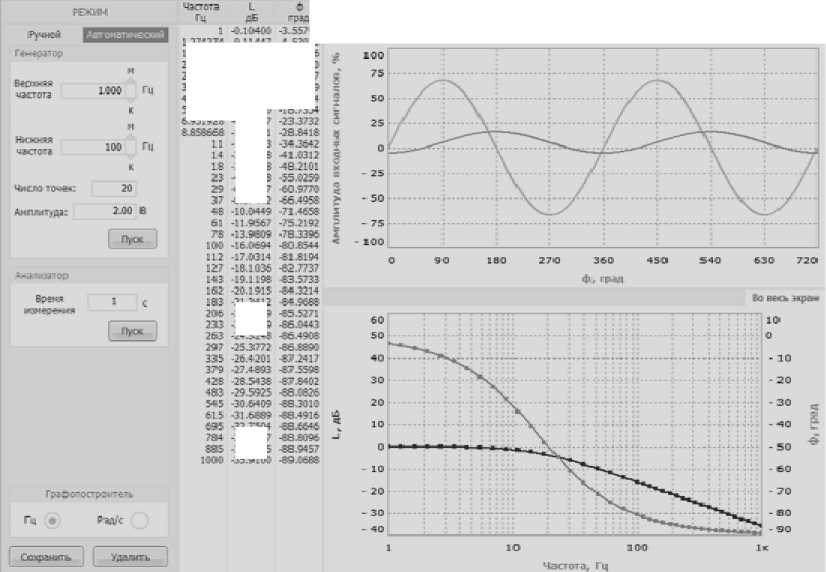Click the Амплитуда value field
Viewport: 826px width, 572px height.
tap(107, 211)
